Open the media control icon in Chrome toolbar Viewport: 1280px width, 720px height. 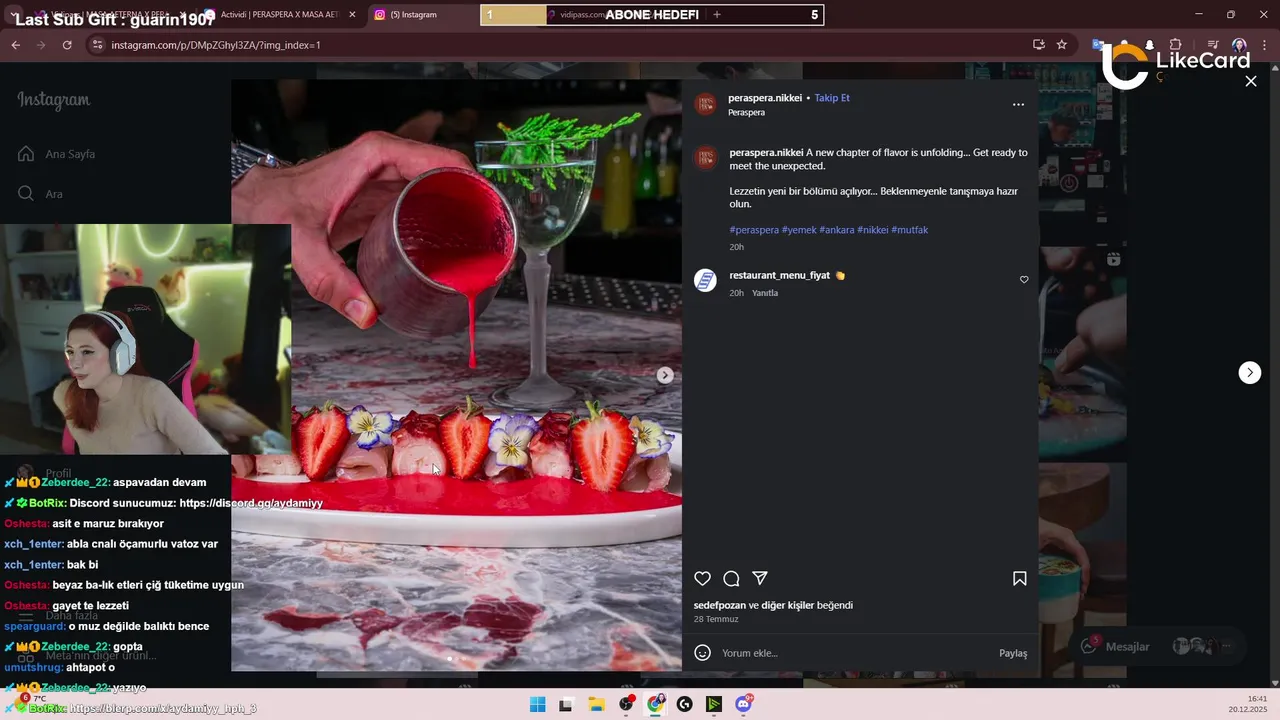coord(1213,45)
